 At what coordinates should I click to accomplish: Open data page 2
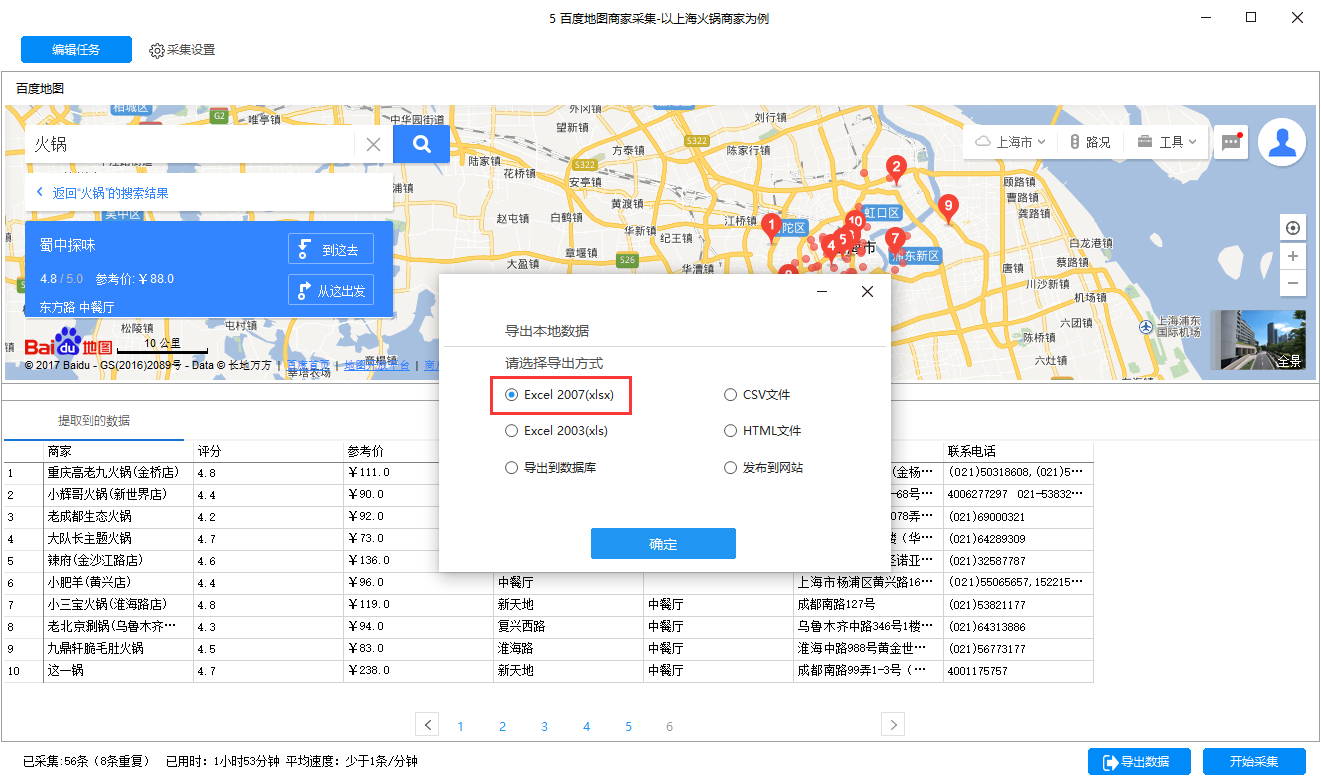pos(502,727)
